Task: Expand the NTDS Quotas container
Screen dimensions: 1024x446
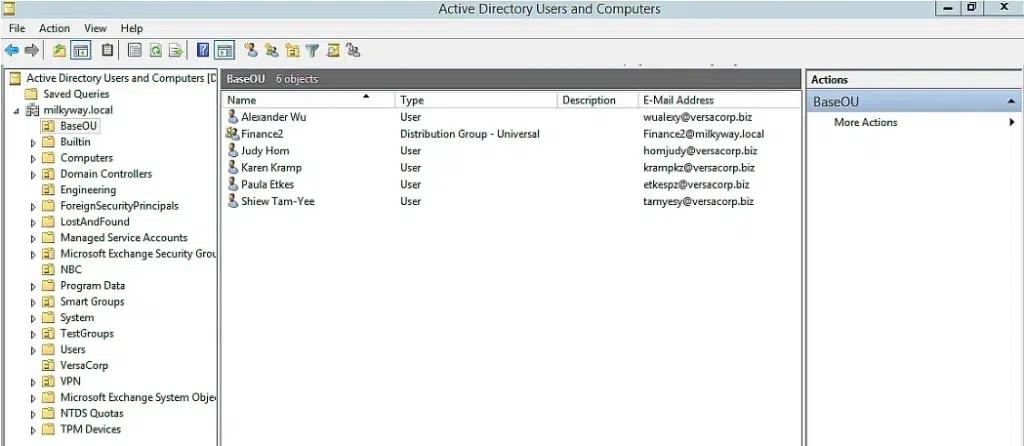Action: click(x=33, y=414)
